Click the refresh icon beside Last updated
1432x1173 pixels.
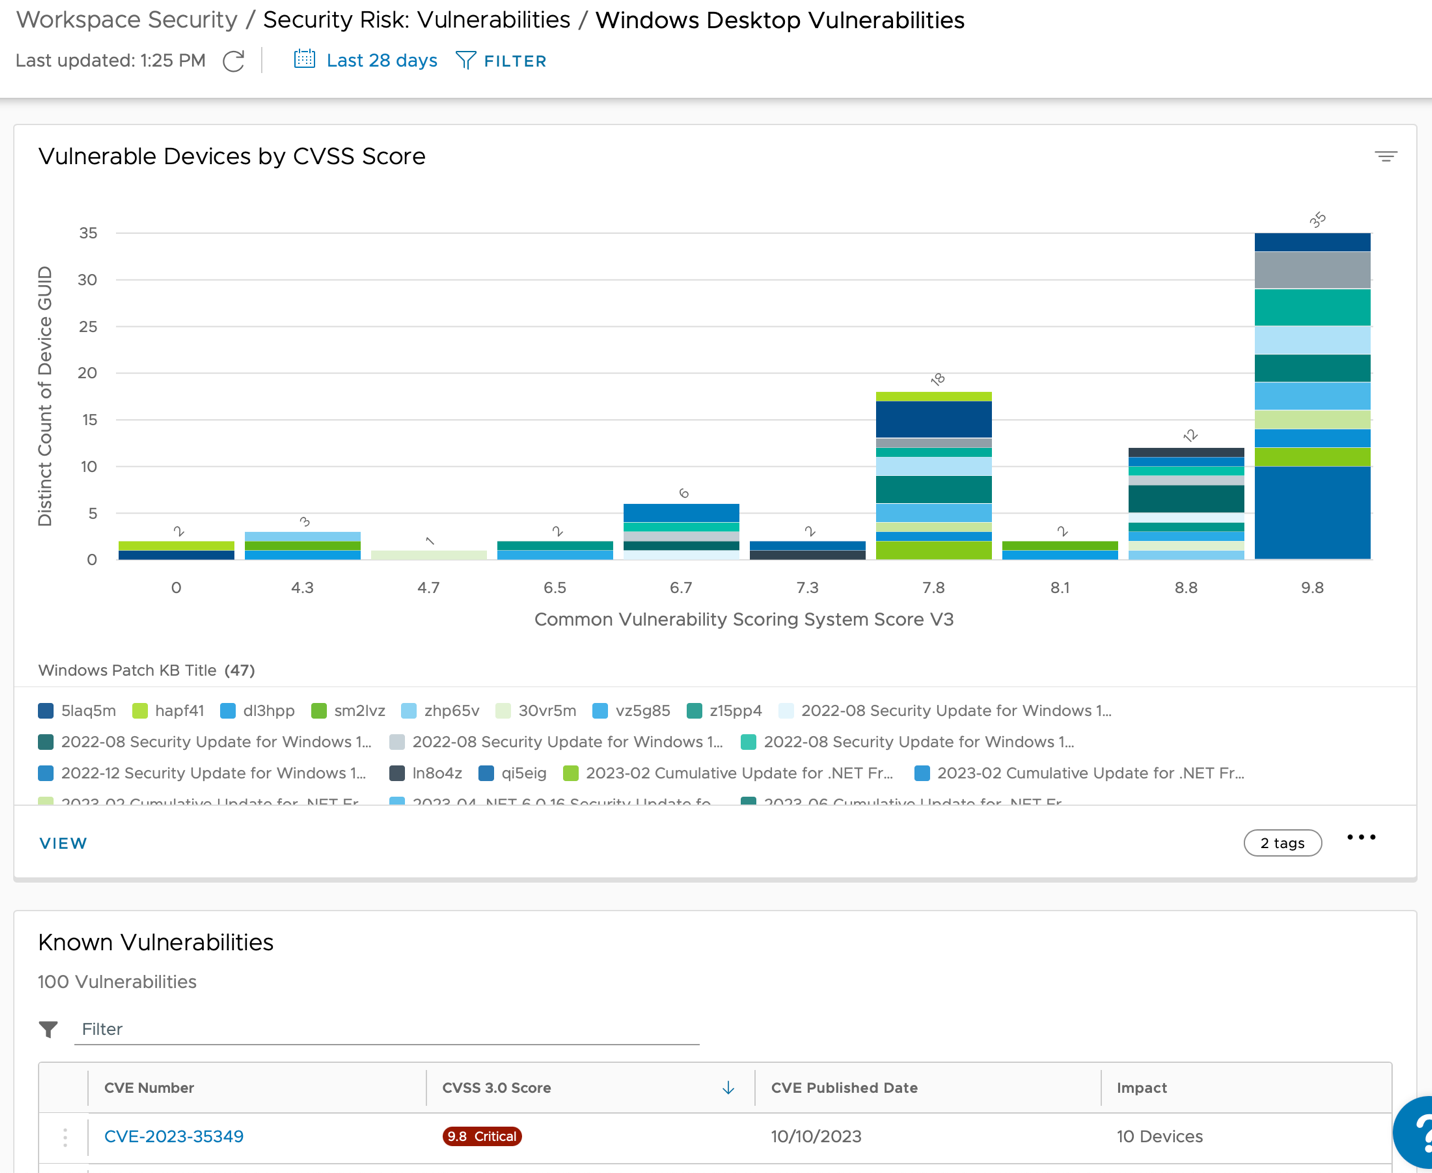(x=233, y=62)
